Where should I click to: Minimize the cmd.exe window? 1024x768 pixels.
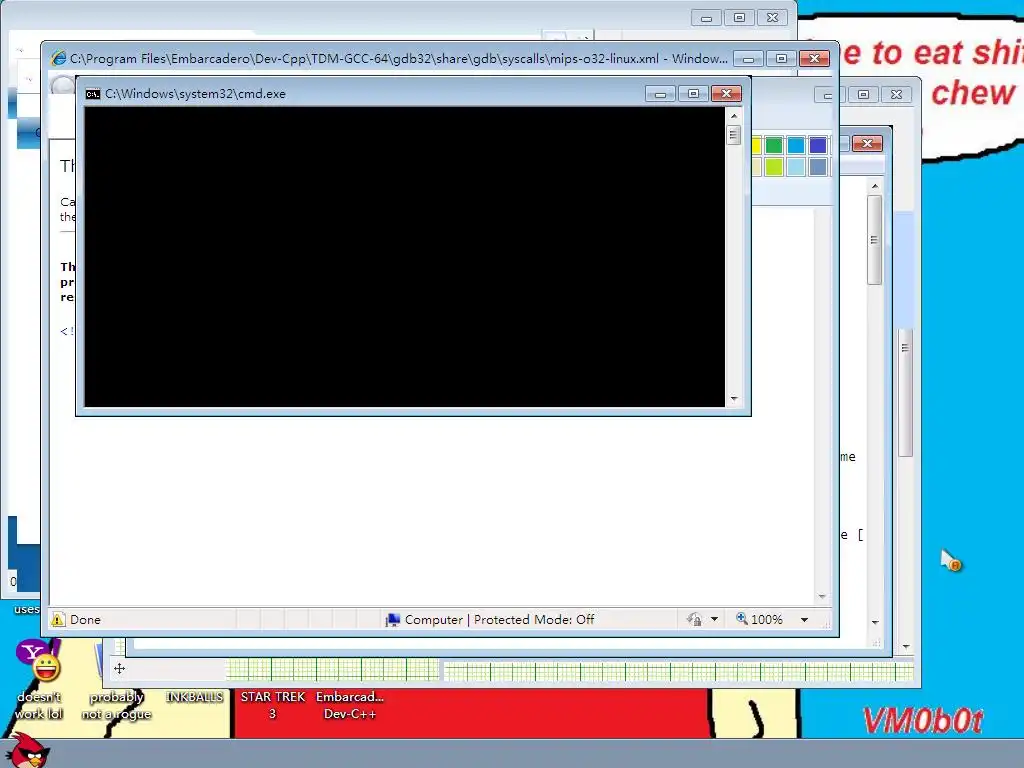tap(660, 94)
